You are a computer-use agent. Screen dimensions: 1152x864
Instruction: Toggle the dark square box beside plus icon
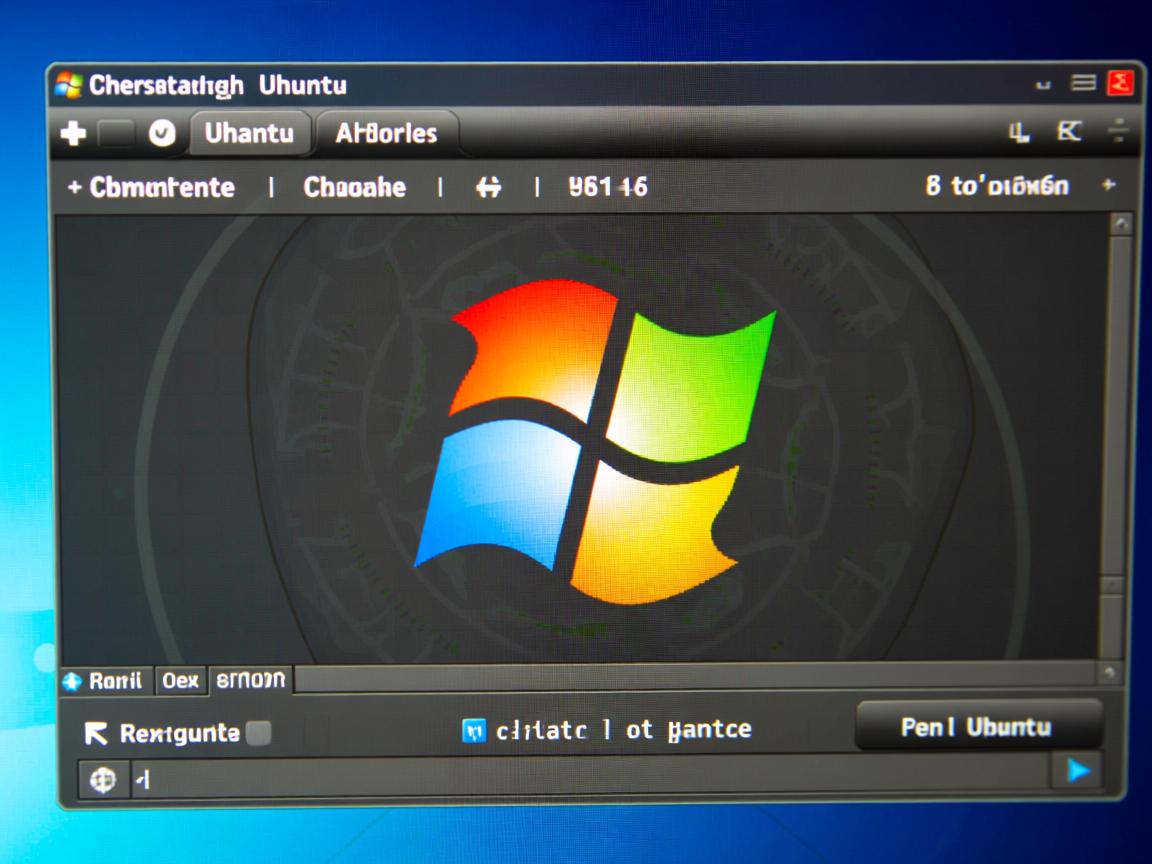click(x=116, y=134)
